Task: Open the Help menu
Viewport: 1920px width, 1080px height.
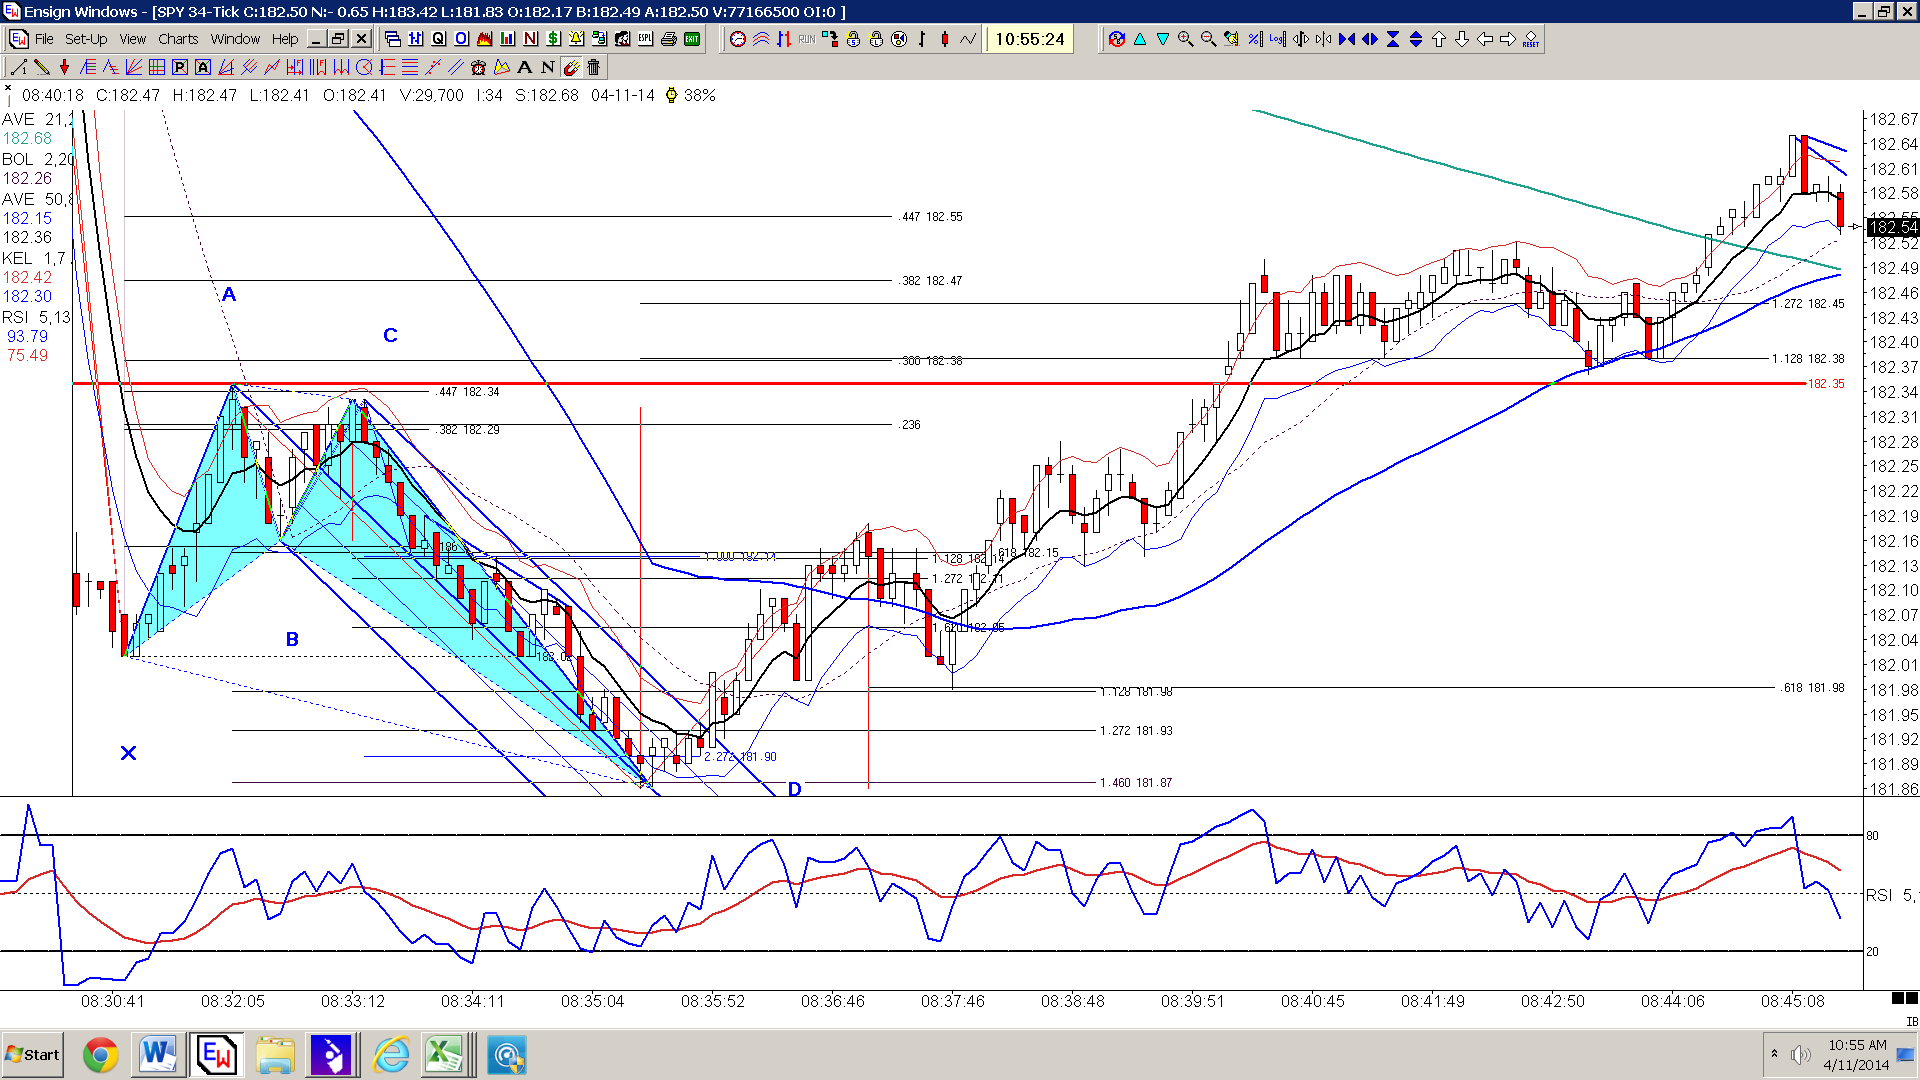Action: click(285, 39)
